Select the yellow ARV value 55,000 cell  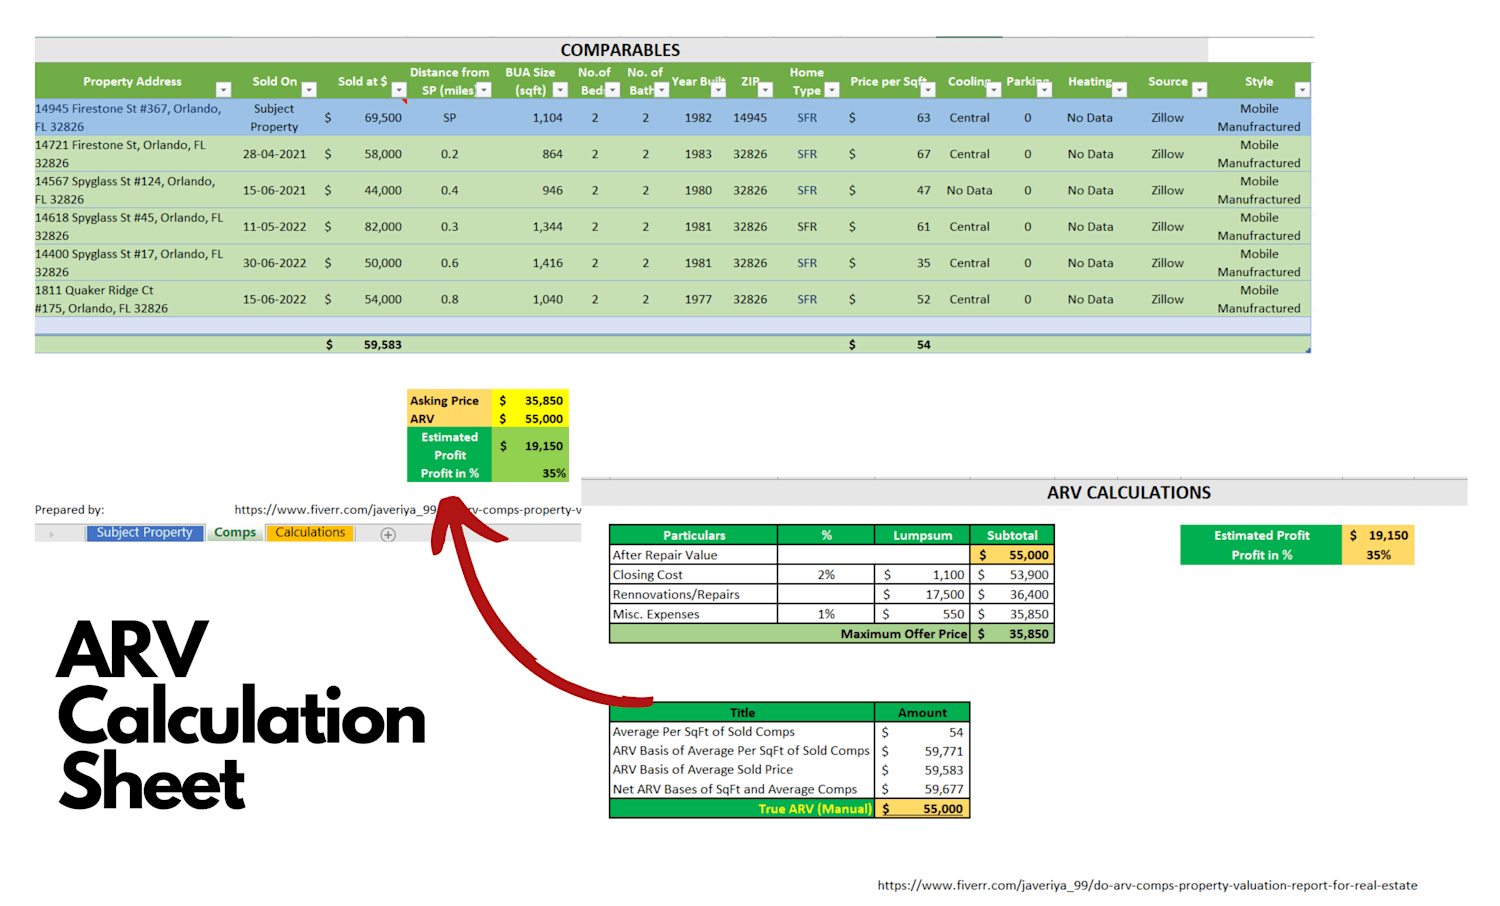point(531,419)
